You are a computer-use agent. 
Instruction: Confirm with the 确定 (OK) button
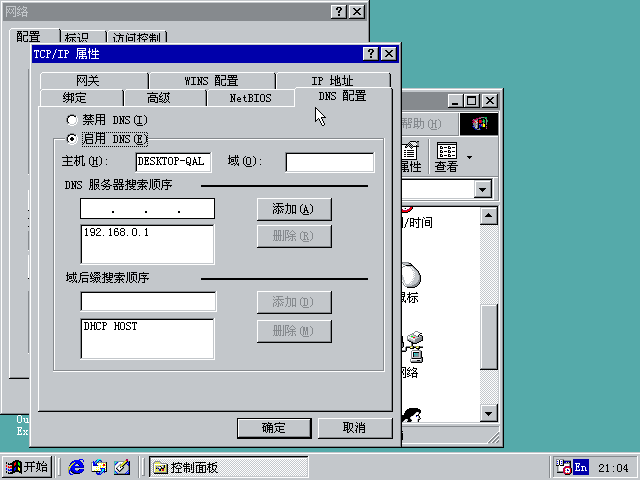(274, 428)
